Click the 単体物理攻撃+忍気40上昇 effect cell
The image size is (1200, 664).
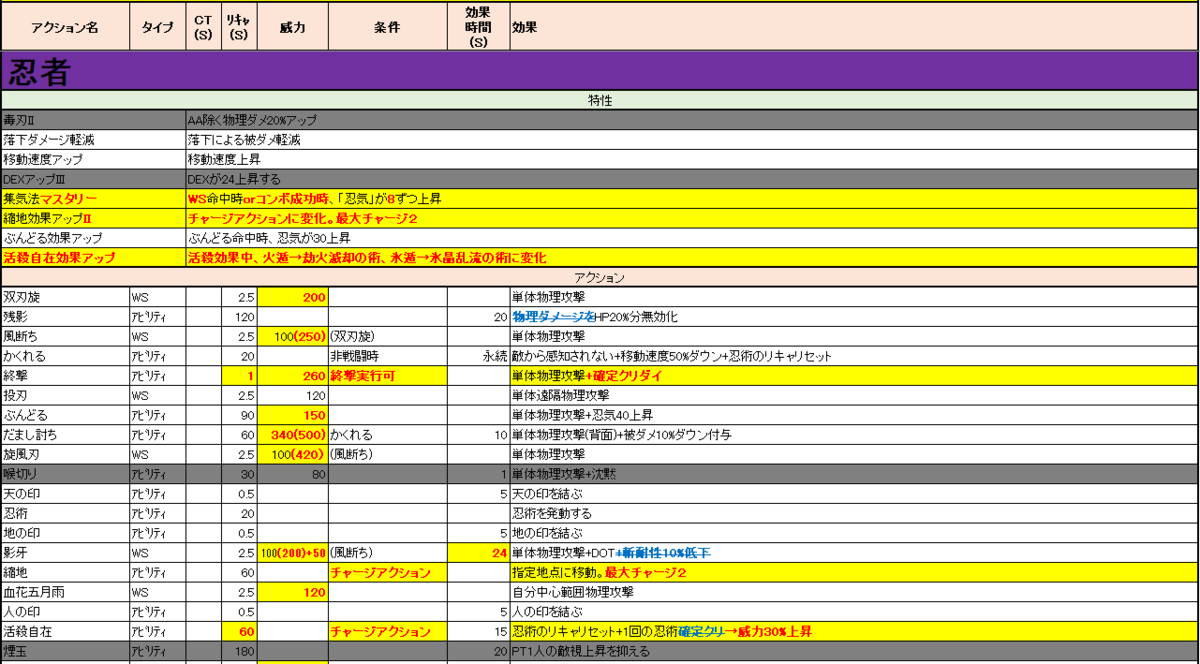[853, 415]
